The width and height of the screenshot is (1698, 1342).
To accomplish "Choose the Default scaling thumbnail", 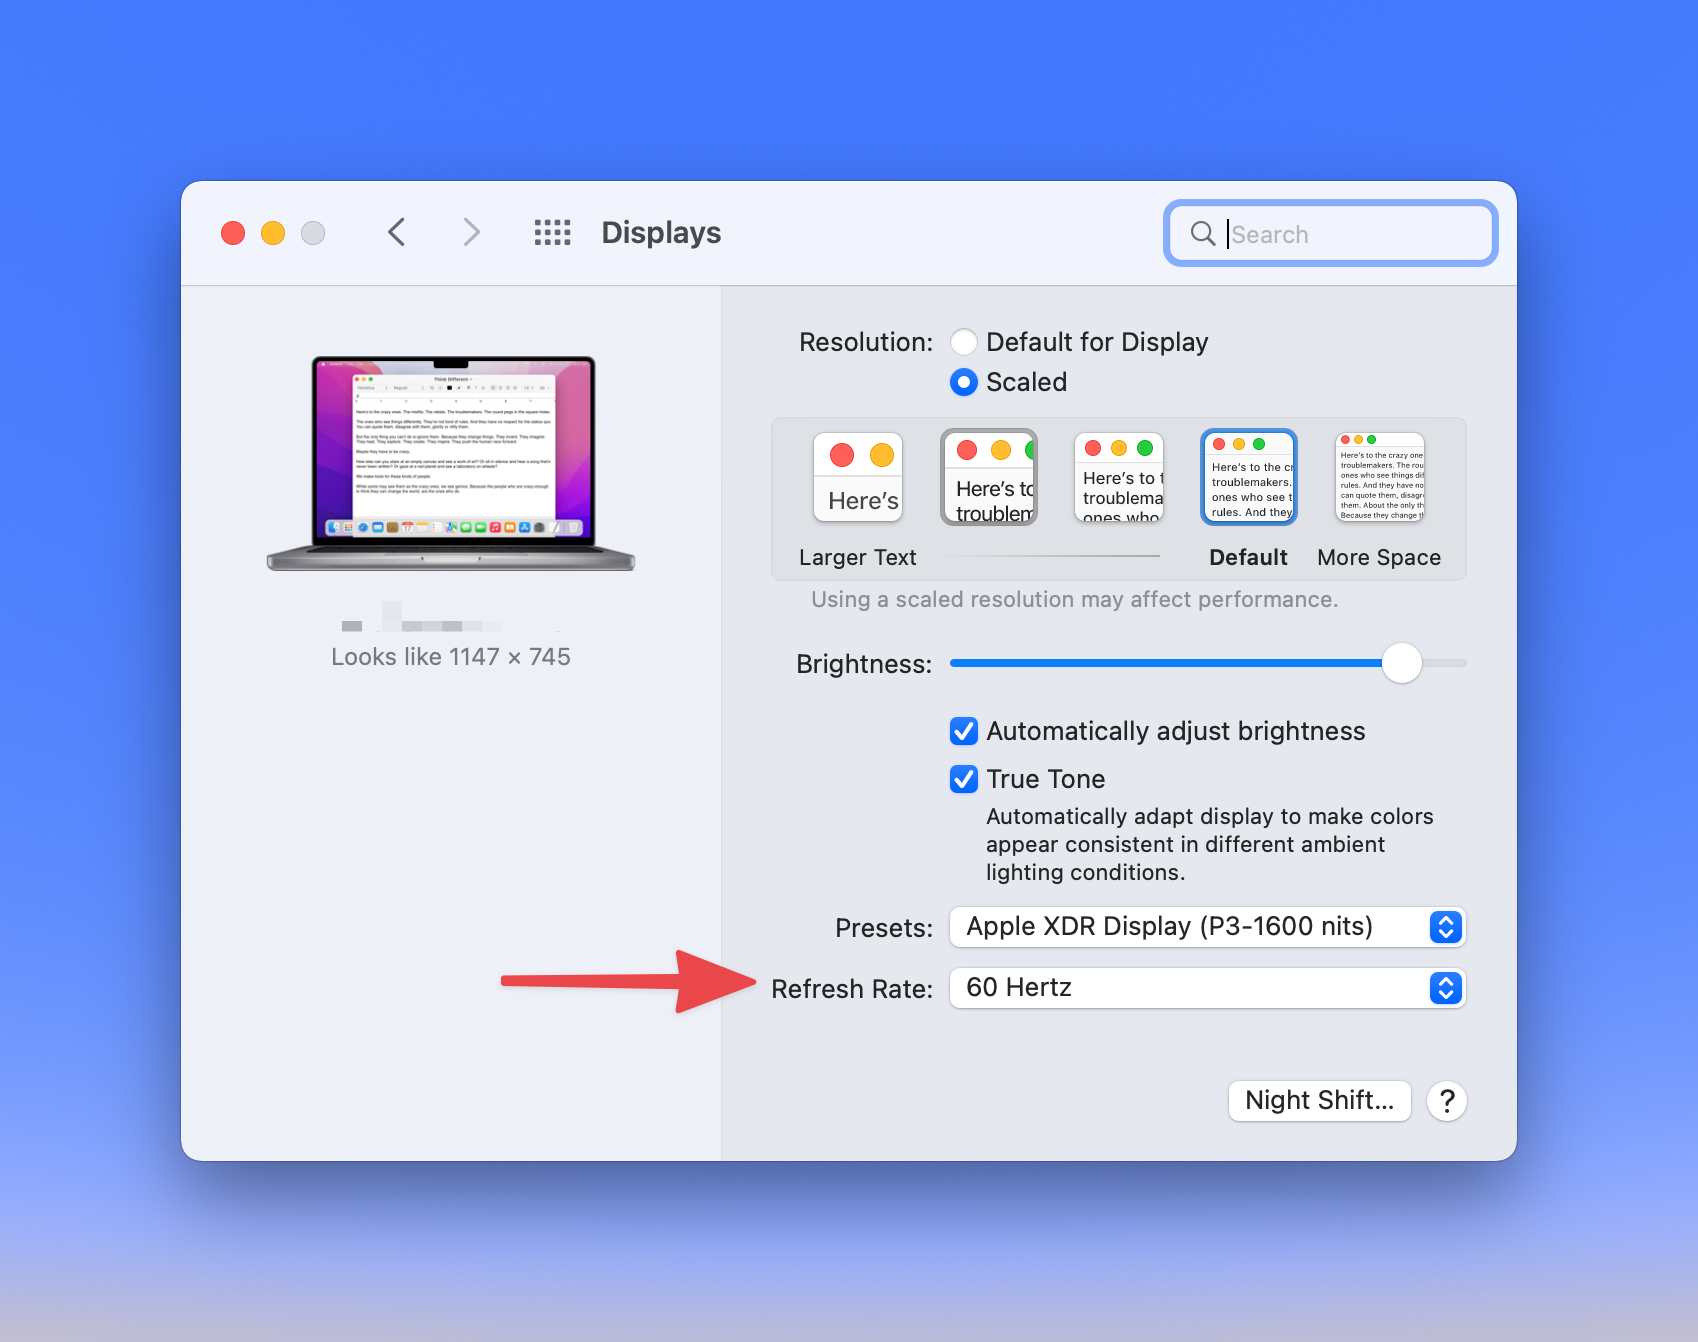I will click(x=1249, y=477).
